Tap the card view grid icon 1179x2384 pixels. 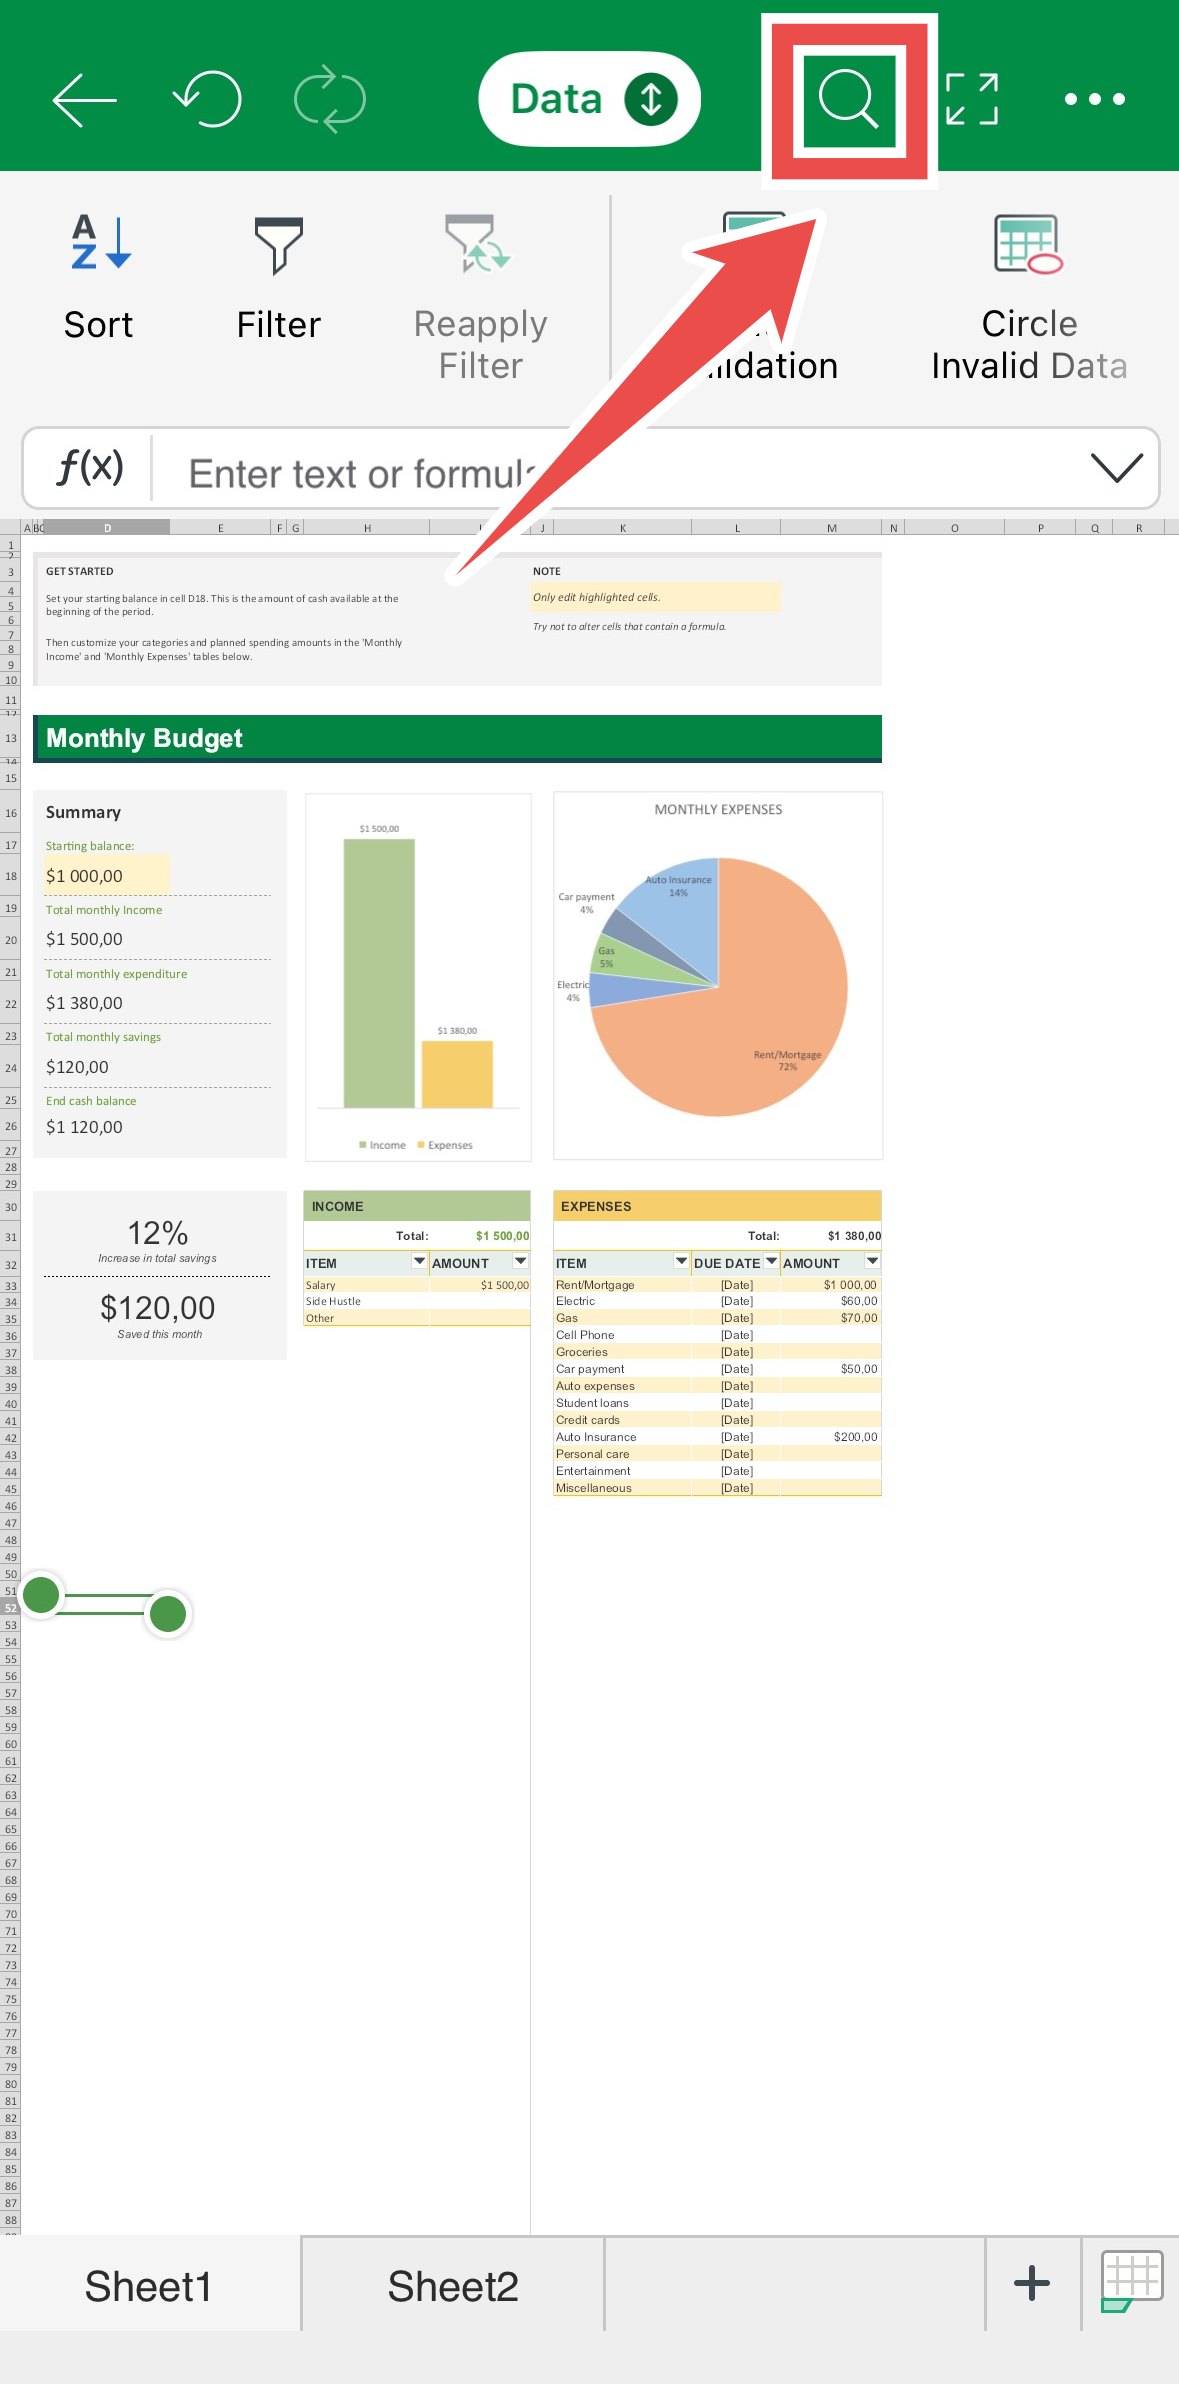coord(1131,2282)
